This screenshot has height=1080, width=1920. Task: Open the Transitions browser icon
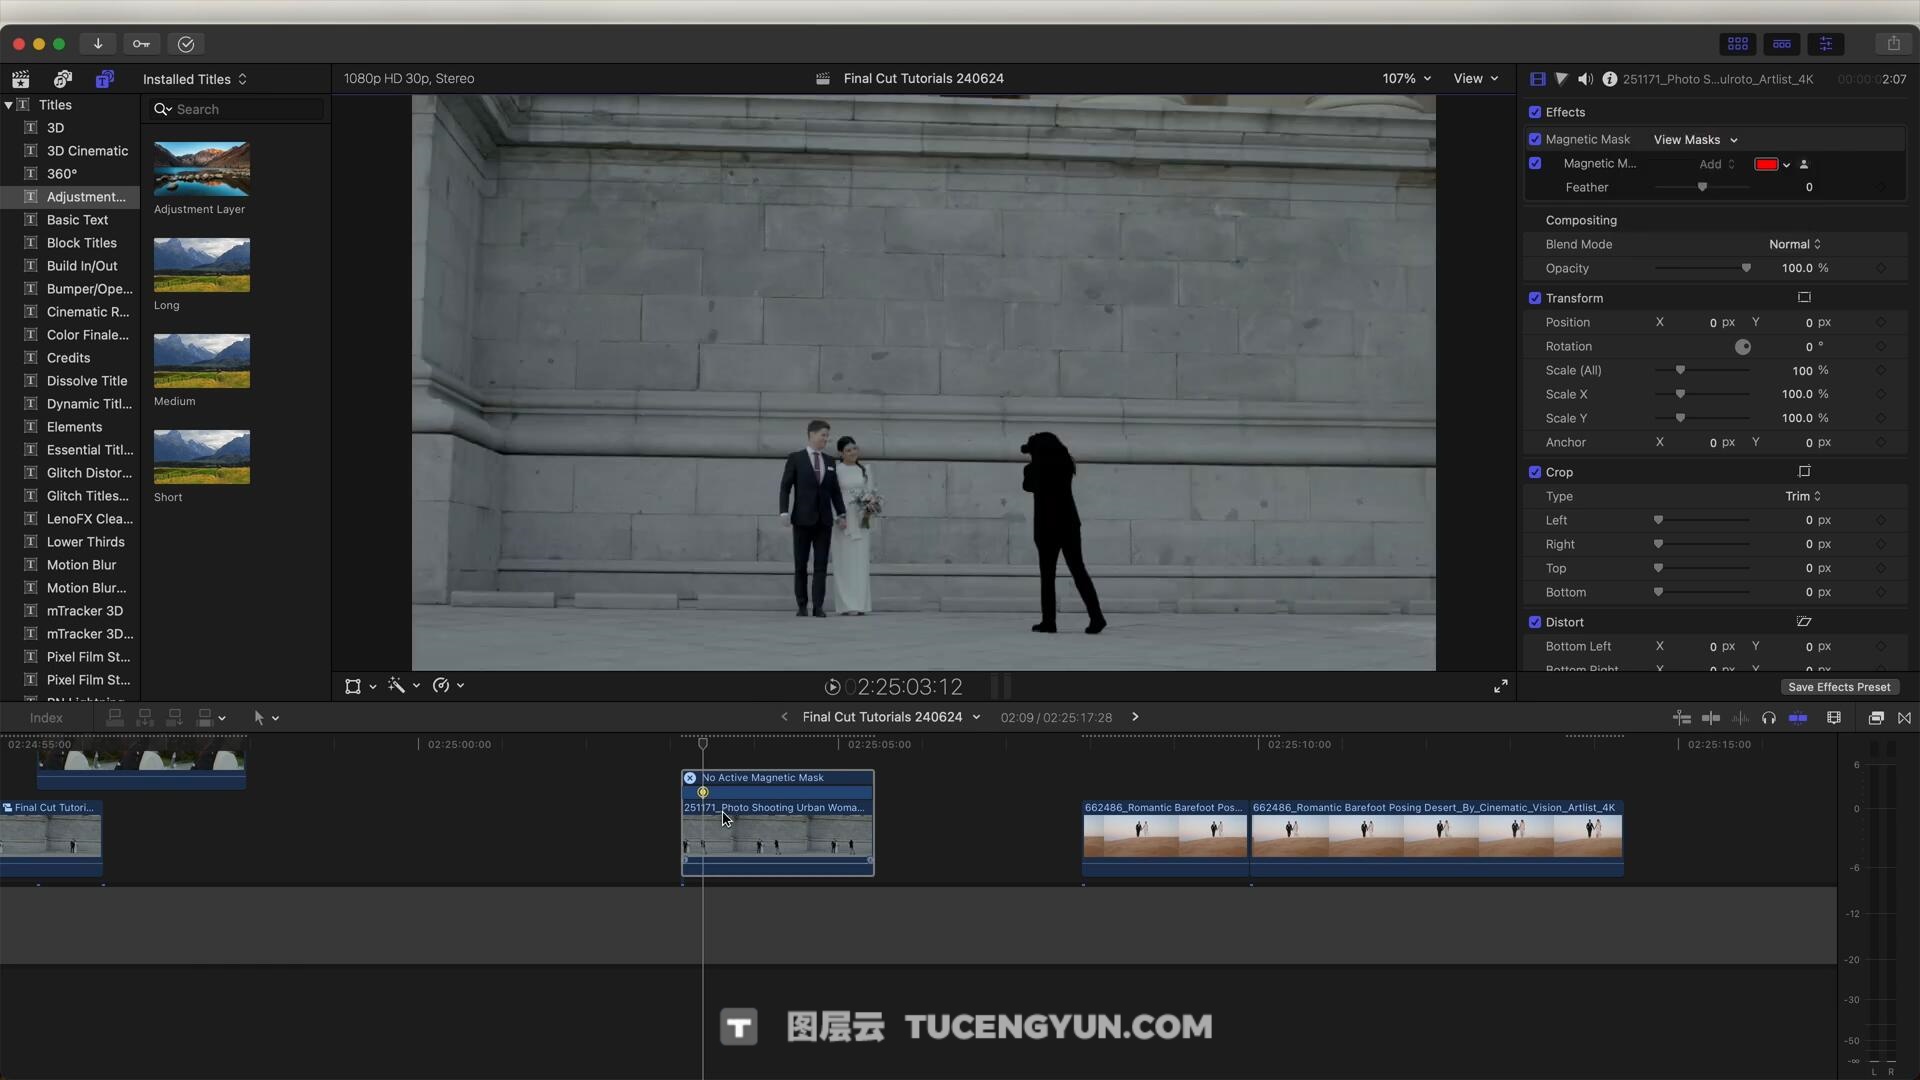tap(1904, 718)
